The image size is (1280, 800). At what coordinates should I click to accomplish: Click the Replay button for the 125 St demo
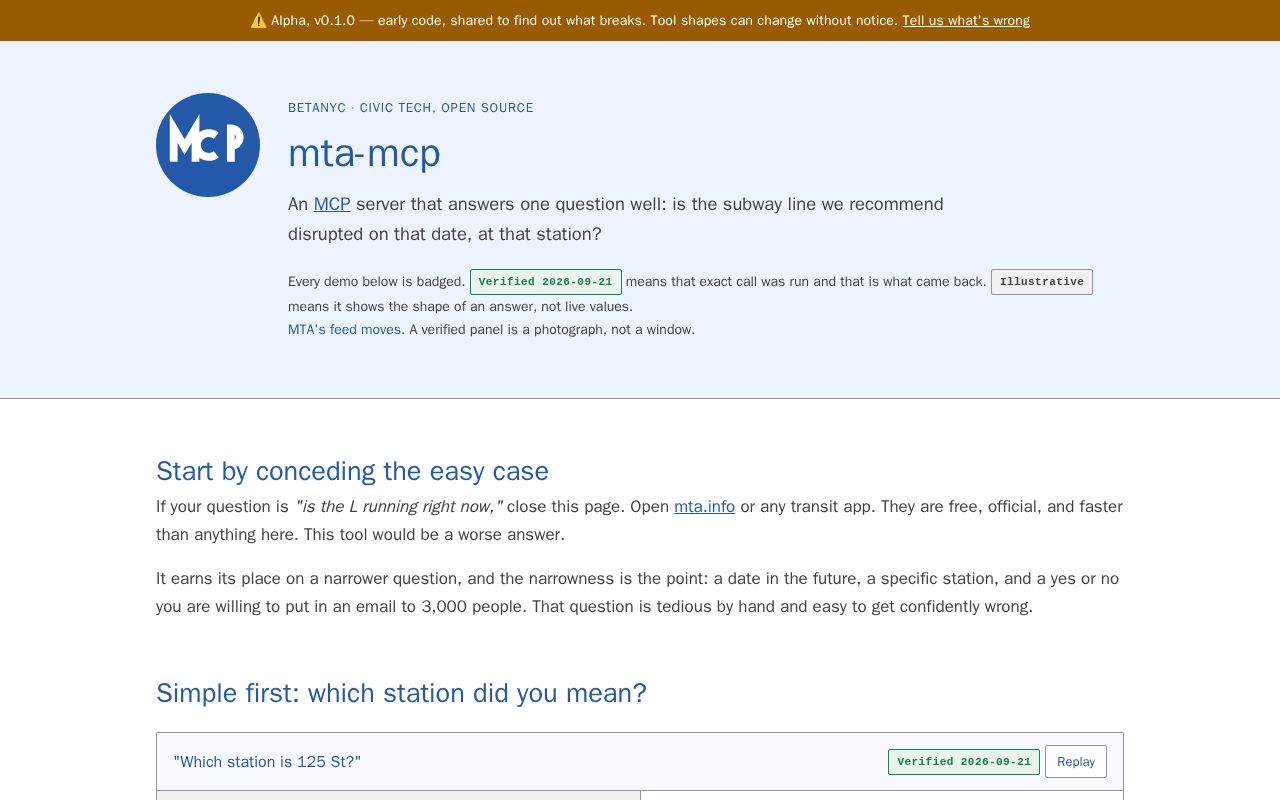(x=1076, y=761)
